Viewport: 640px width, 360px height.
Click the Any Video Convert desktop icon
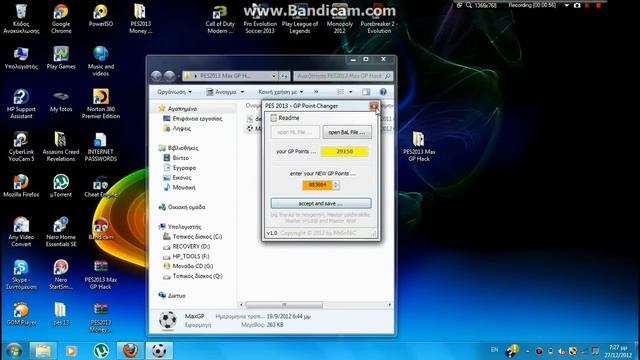point(21,232)
